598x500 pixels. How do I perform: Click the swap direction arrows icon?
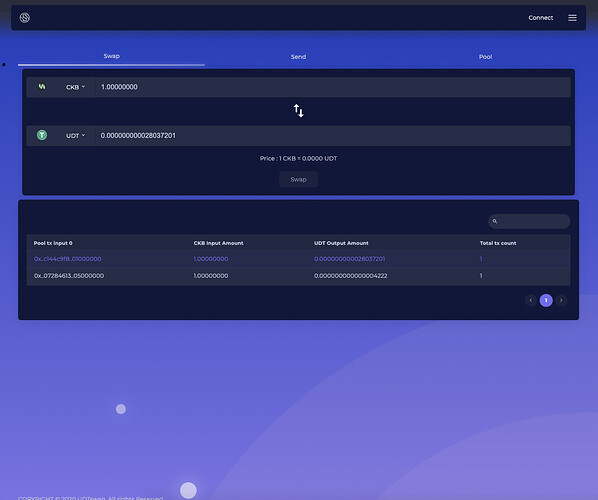[298, 111]
